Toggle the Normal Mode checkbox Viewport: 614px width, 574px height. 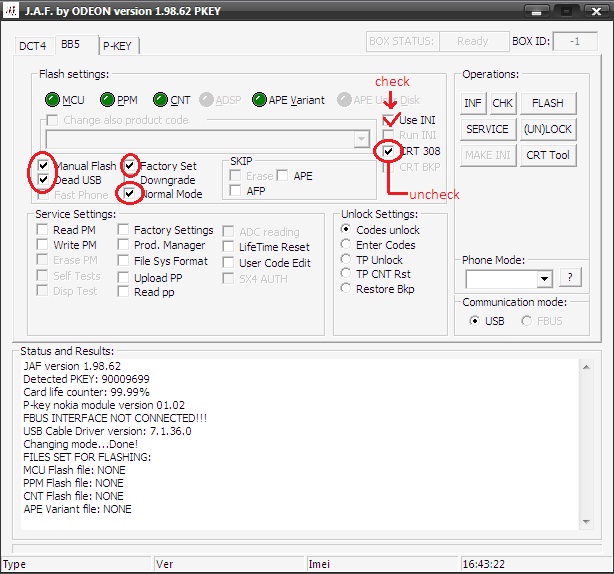click(x=130, y=193)
